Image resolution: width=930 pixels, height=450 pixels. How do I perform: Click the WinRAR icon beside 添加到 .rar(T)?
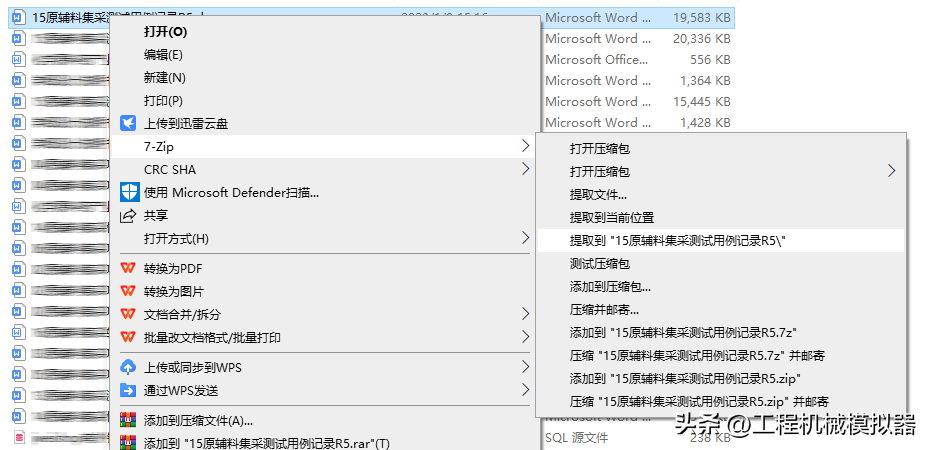click(x=128, y=443)
